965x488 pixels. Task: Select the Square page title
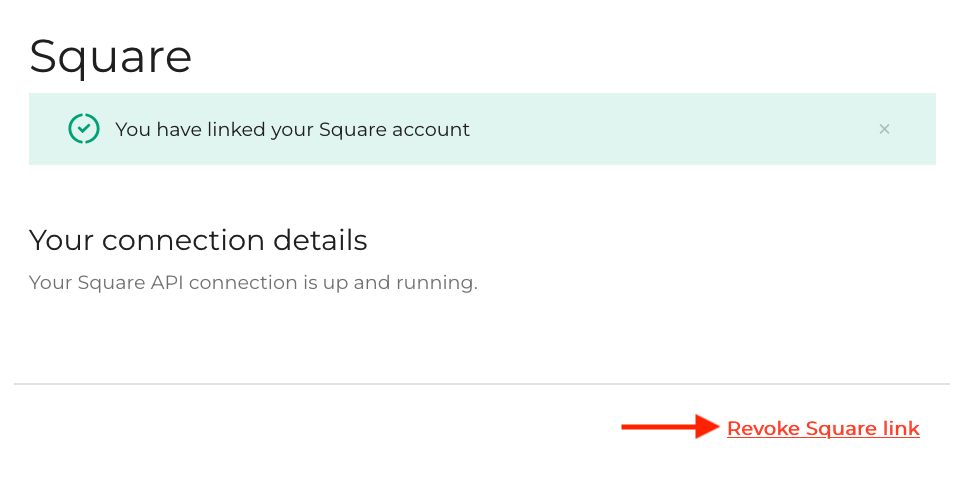click(x=110, y=56)
